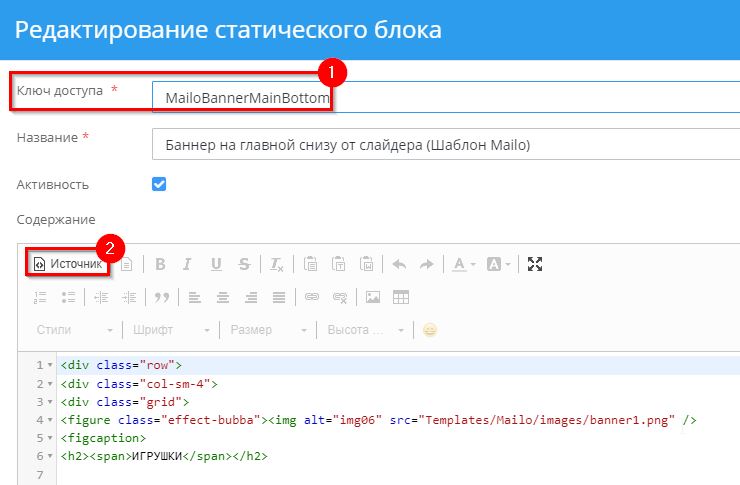Maximize the editor with fullscreen icon
This screenshot has width=740, height=485.
(x=535, y=264)
